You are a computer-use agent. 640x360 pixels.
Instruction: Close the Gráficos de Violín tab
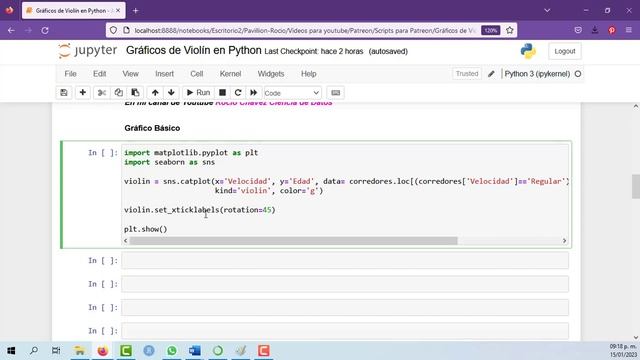coord(118,11)
